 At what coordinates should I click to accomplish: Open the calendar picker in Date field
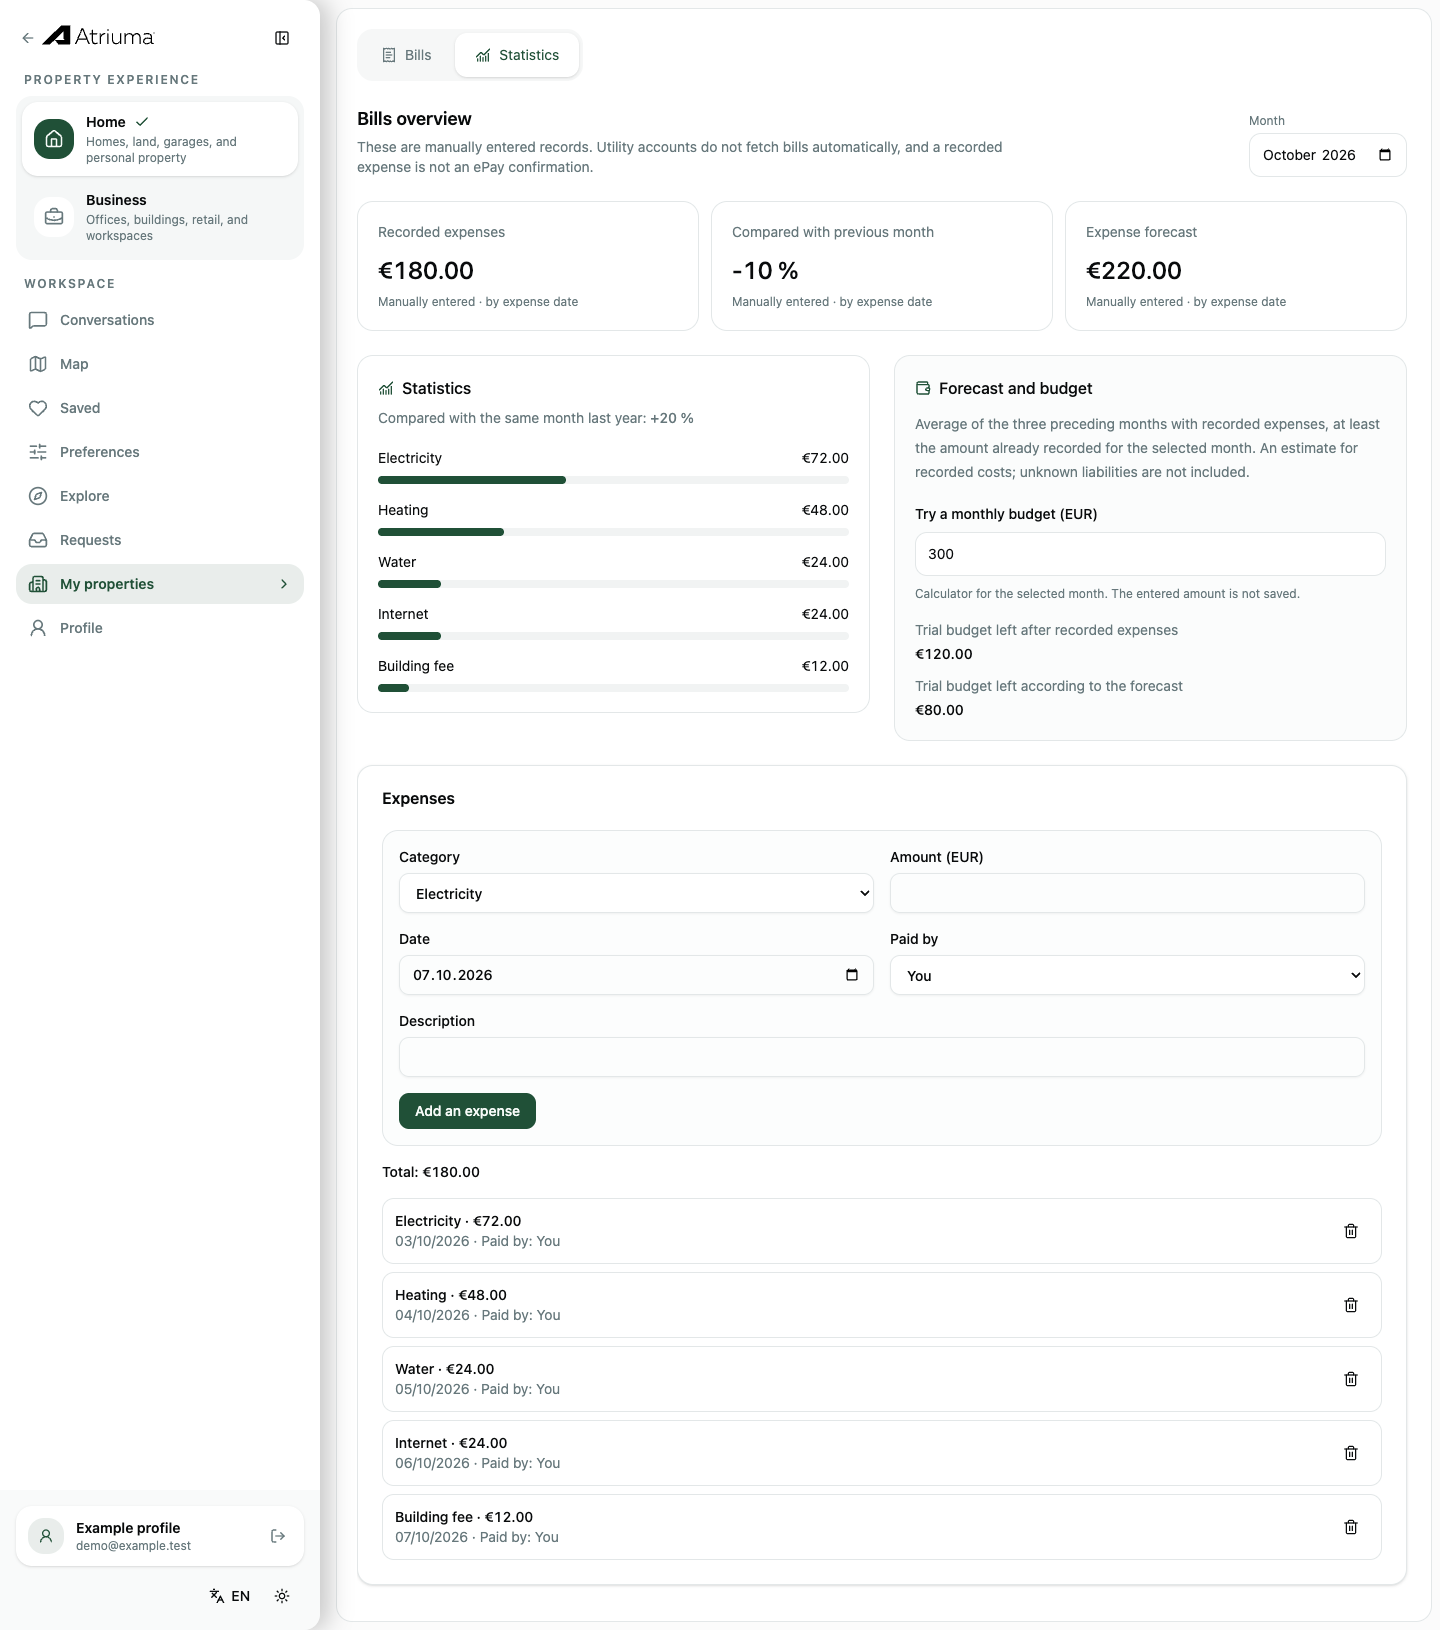852,975
